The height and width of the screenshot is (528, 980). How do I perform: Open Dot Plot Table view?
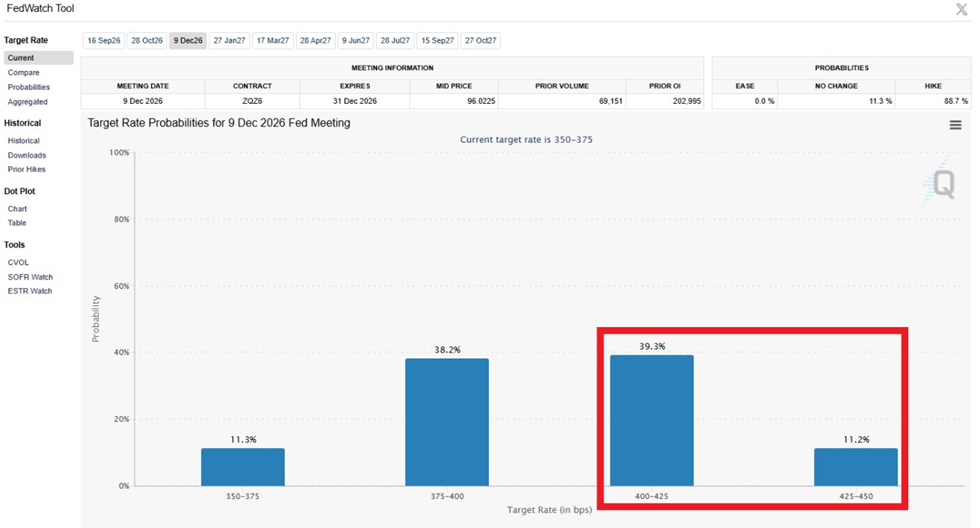[x=17, y=223]
